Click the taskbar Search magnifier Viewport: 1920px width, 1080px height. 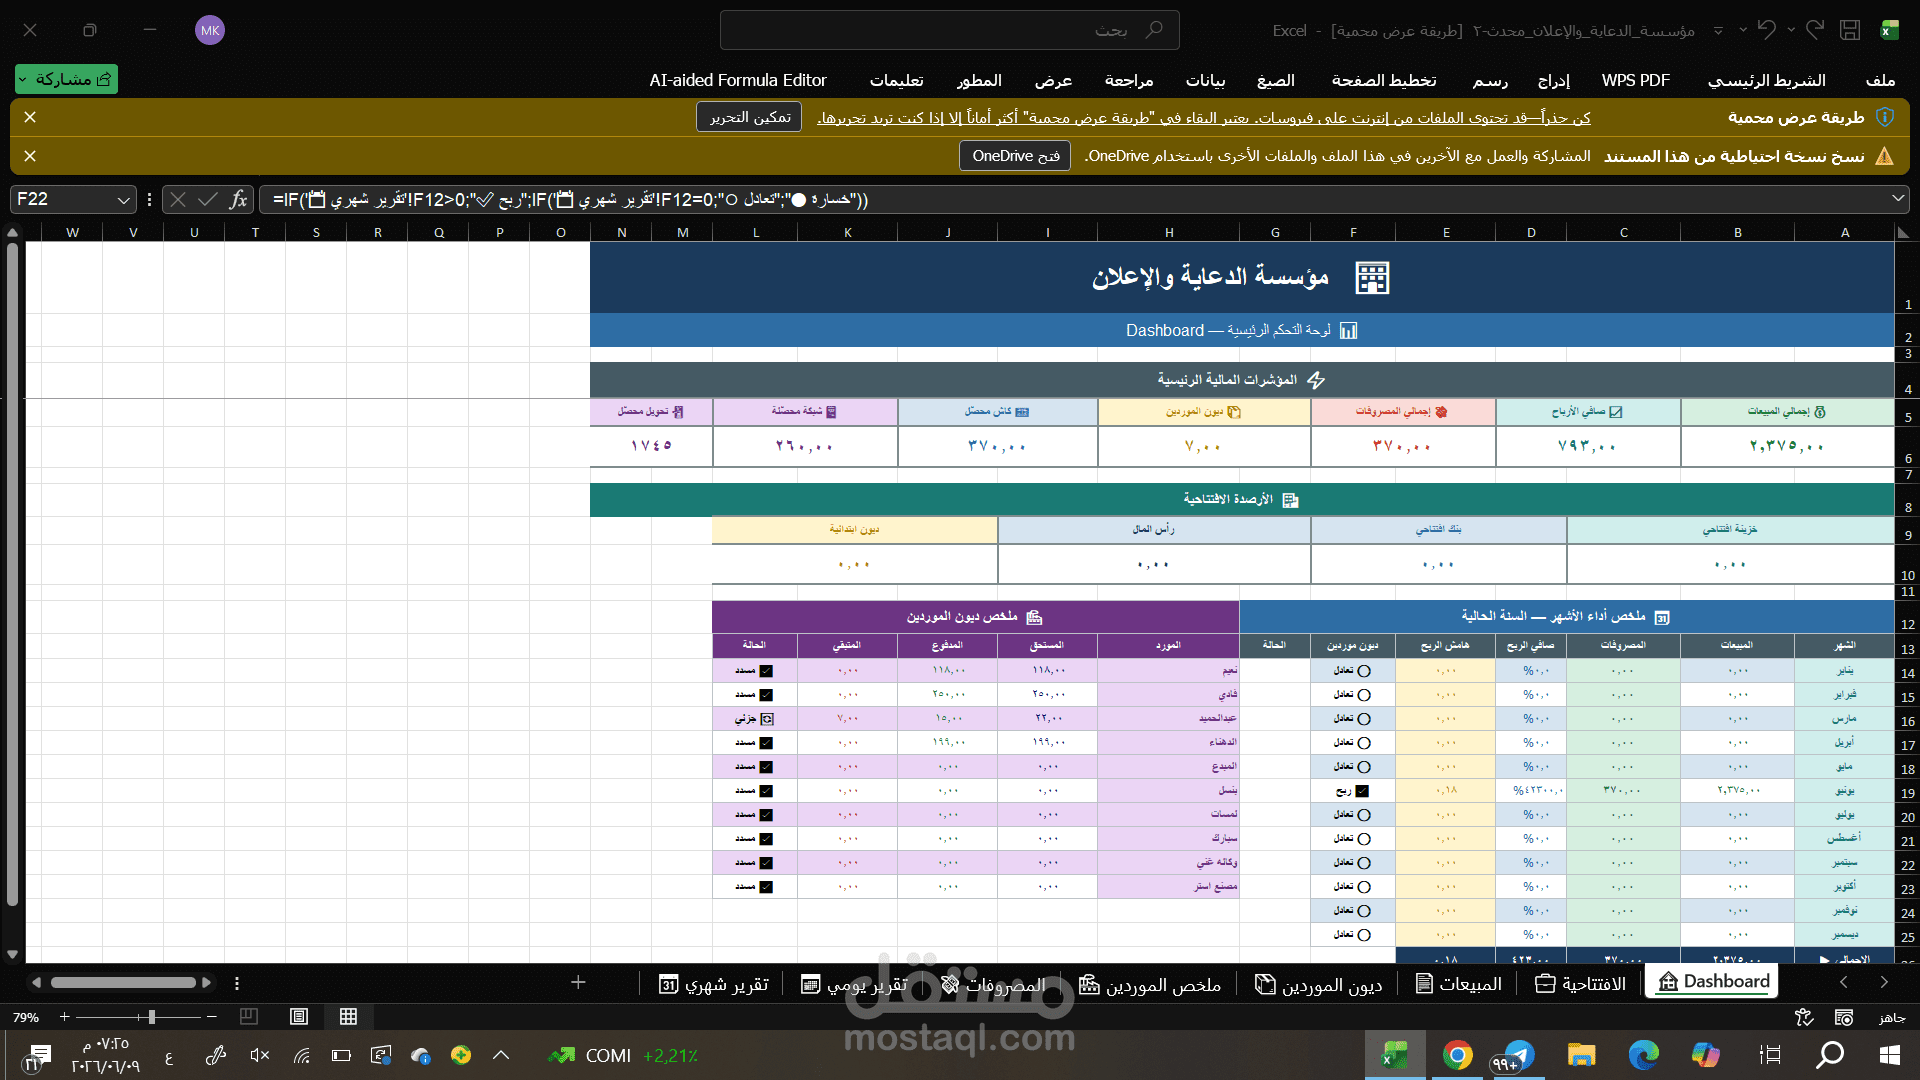[x=1829, y=1055]
